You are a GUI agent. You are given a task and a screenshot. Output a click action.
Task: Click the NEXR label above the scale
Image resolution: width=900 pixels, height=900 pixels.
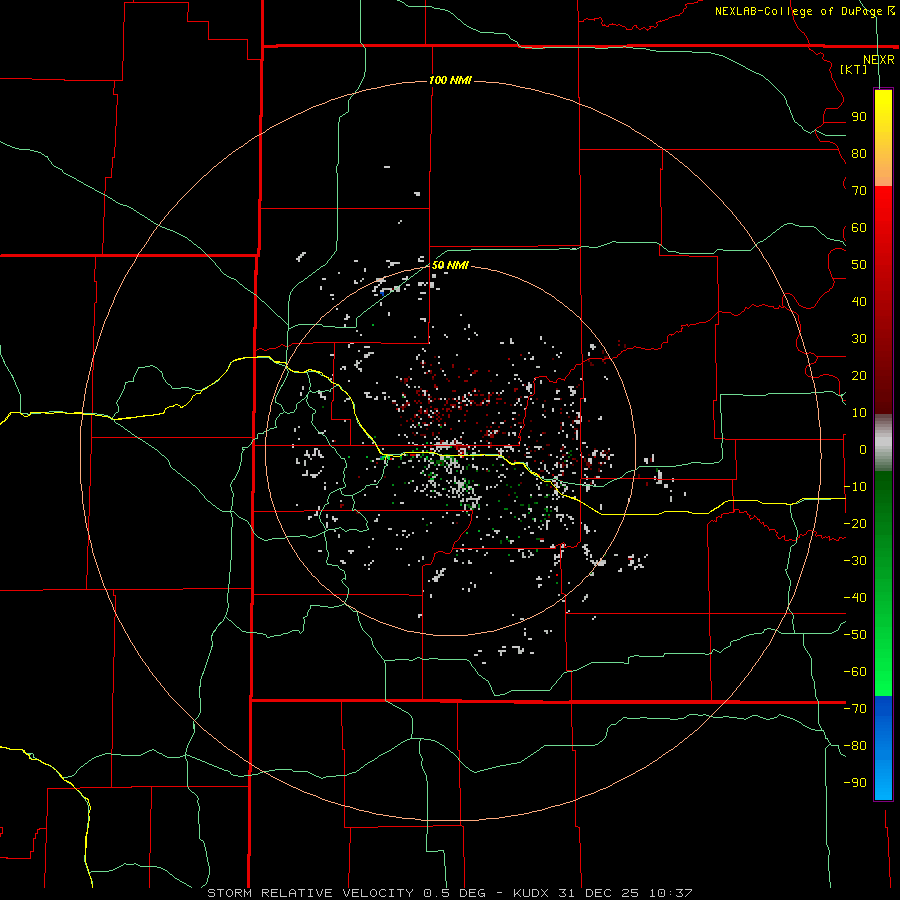[879, 60]
